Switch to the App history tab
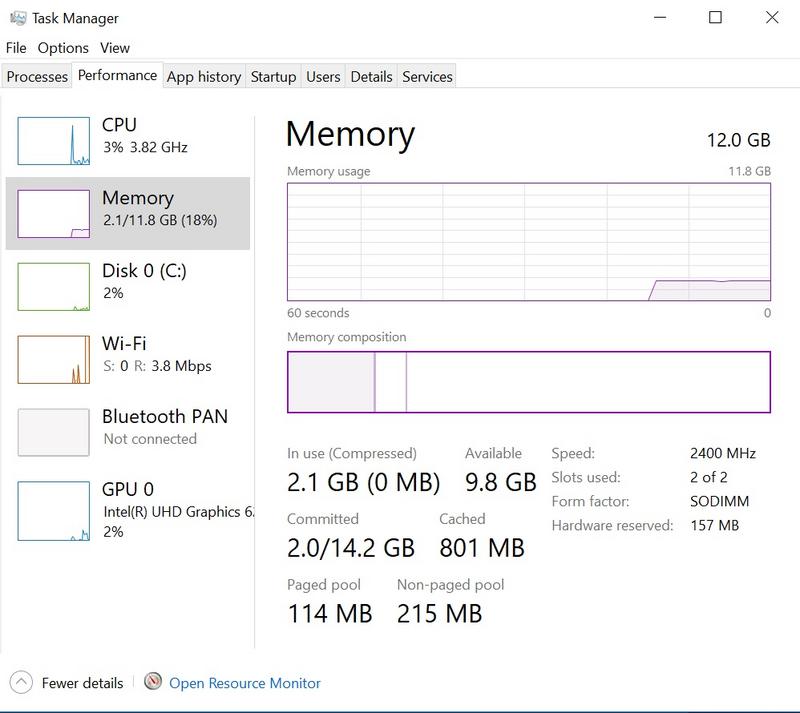The image size is (800, 713). pyautogui.click(x=204, y=77)
